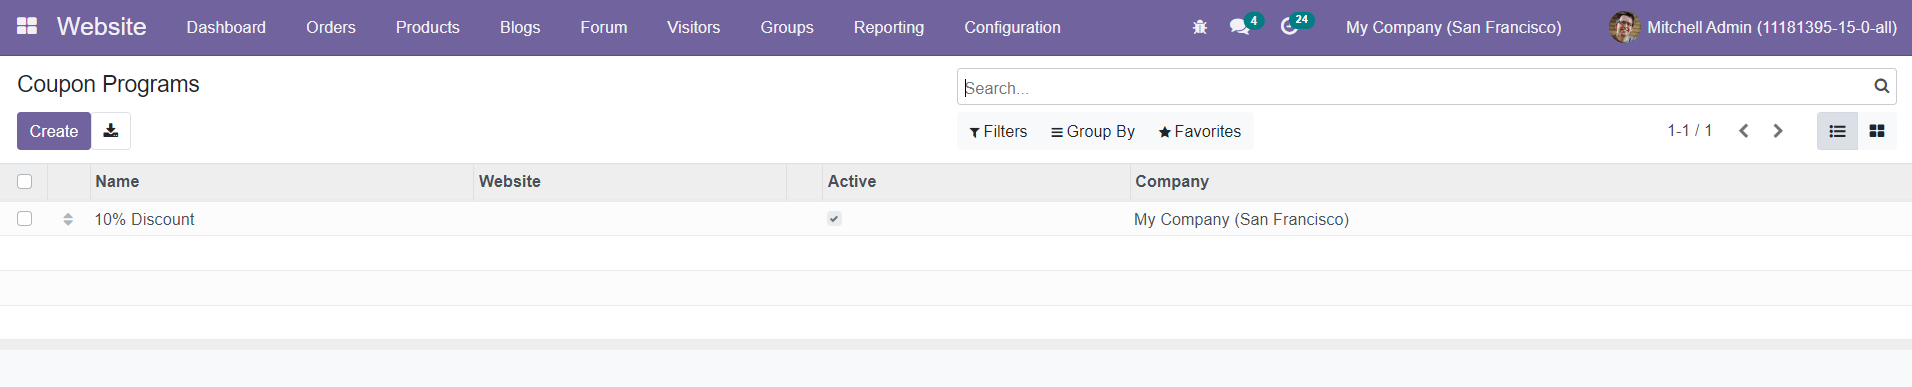Click the 1-1 / 1 pager counter
The width and height of the screenshot is (1912, 387).
[1689, 131]
